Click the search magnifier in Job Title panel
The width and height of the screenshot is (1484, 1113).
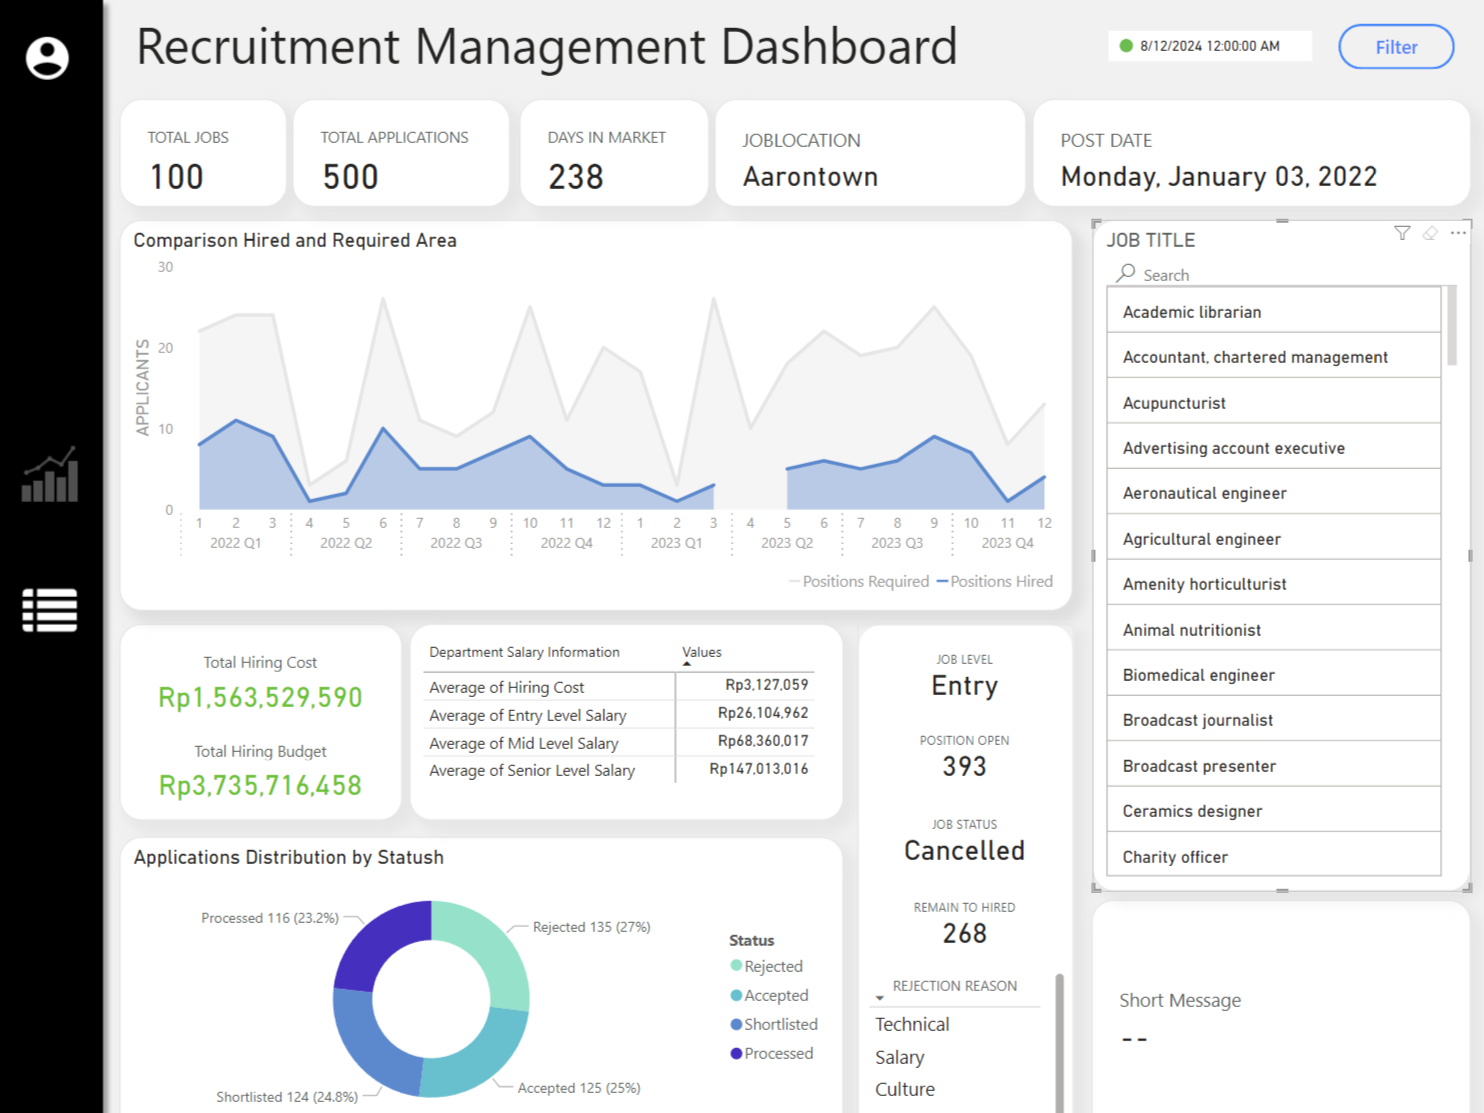pyautogui.click(x=1128, y=273)
